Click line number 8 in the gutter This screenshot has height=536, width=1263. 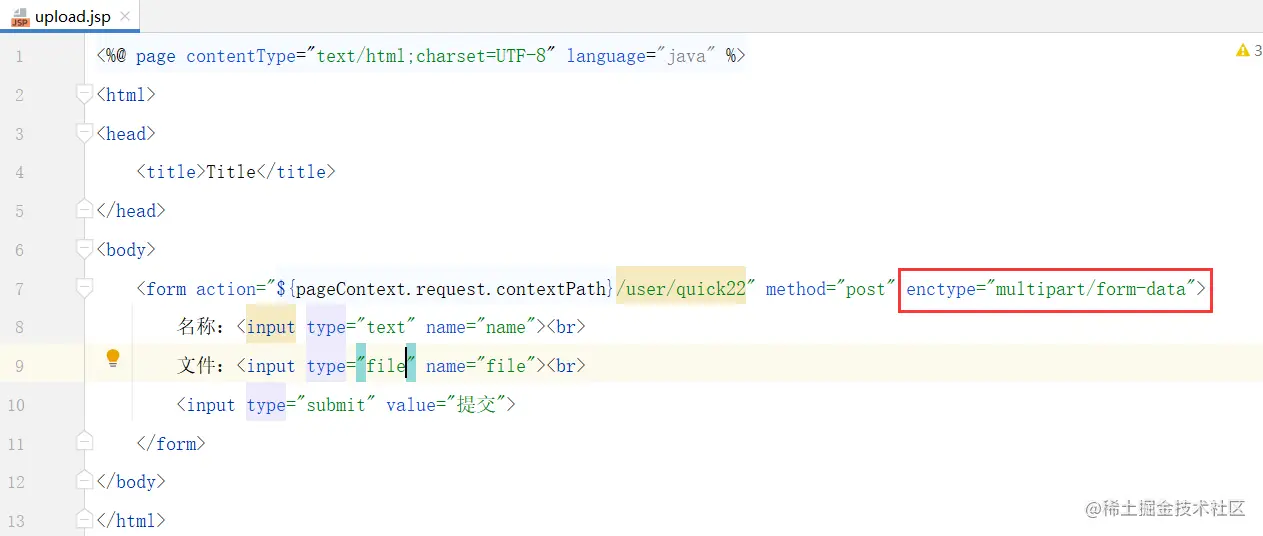pyautogui.click(x=19, y=328)
